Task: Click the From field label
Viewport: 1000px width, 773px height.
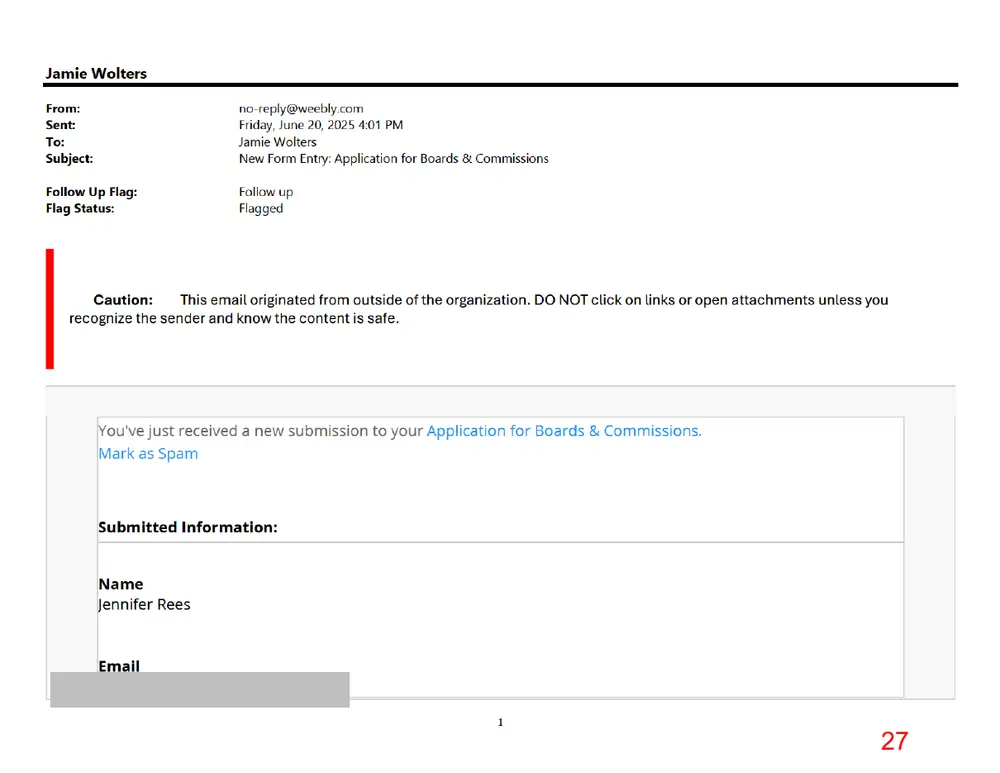Action: coord(62,108)
